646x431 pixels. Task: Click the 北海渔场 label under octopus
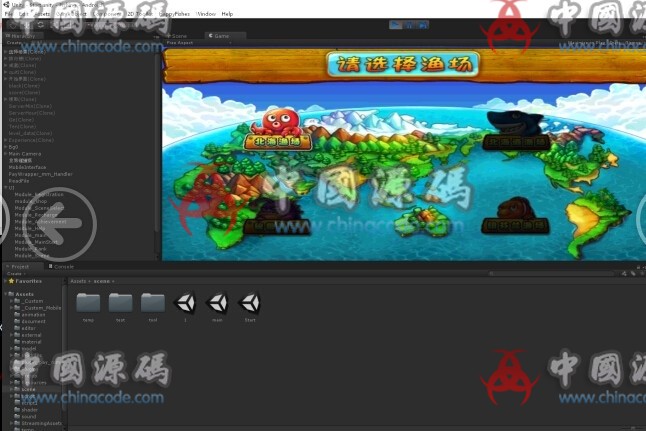click(277, 142)
